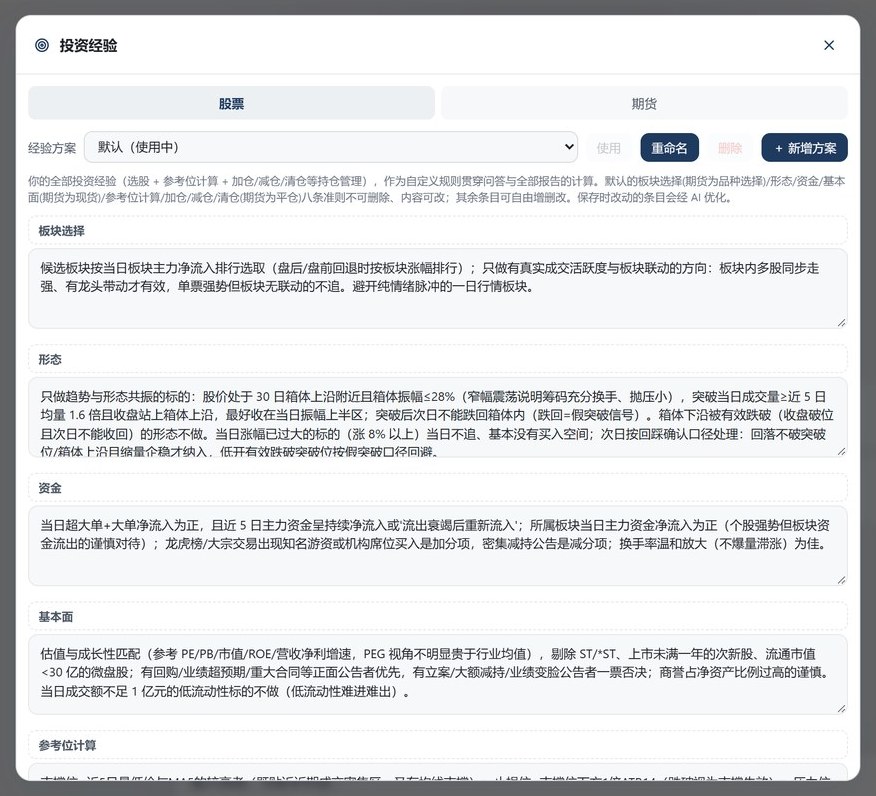Viewport: 876px width, 796px height.
Task: Click the 板块选择 section title field
Action: [x=438, y=231]
